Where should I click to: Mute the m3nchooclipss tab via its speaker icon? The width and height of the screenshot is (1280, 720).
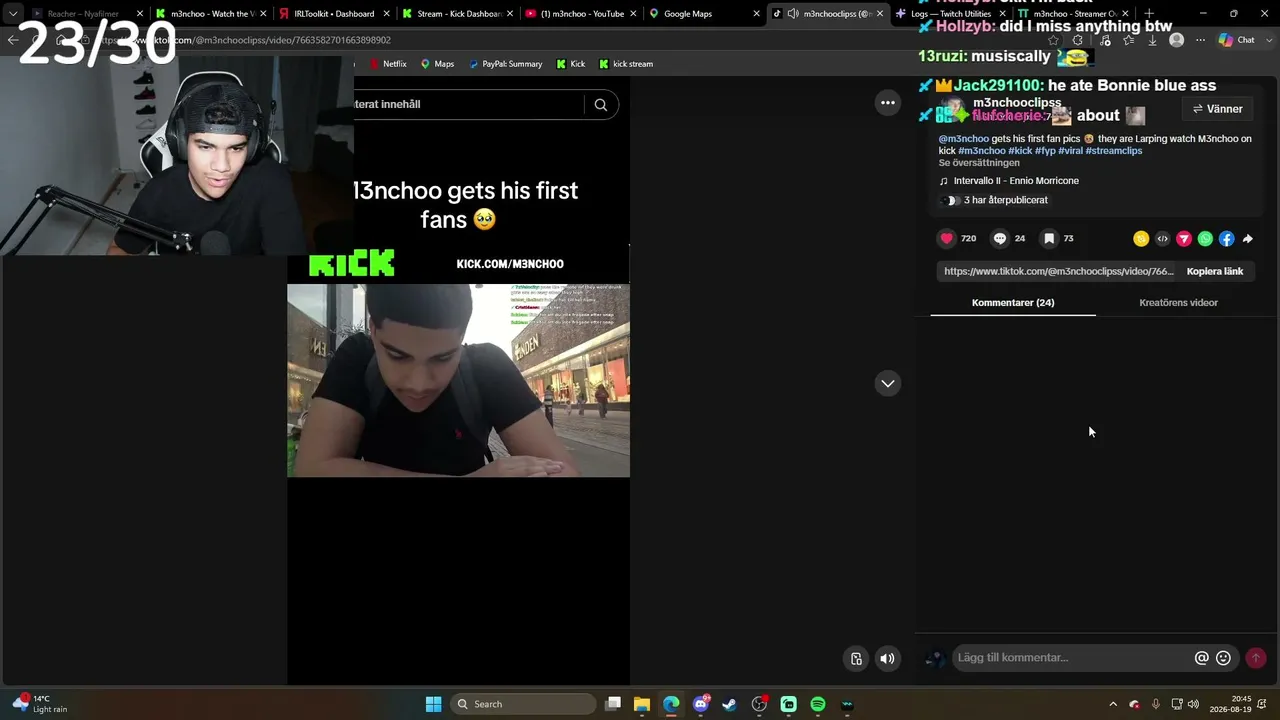(x=793, y=14)
